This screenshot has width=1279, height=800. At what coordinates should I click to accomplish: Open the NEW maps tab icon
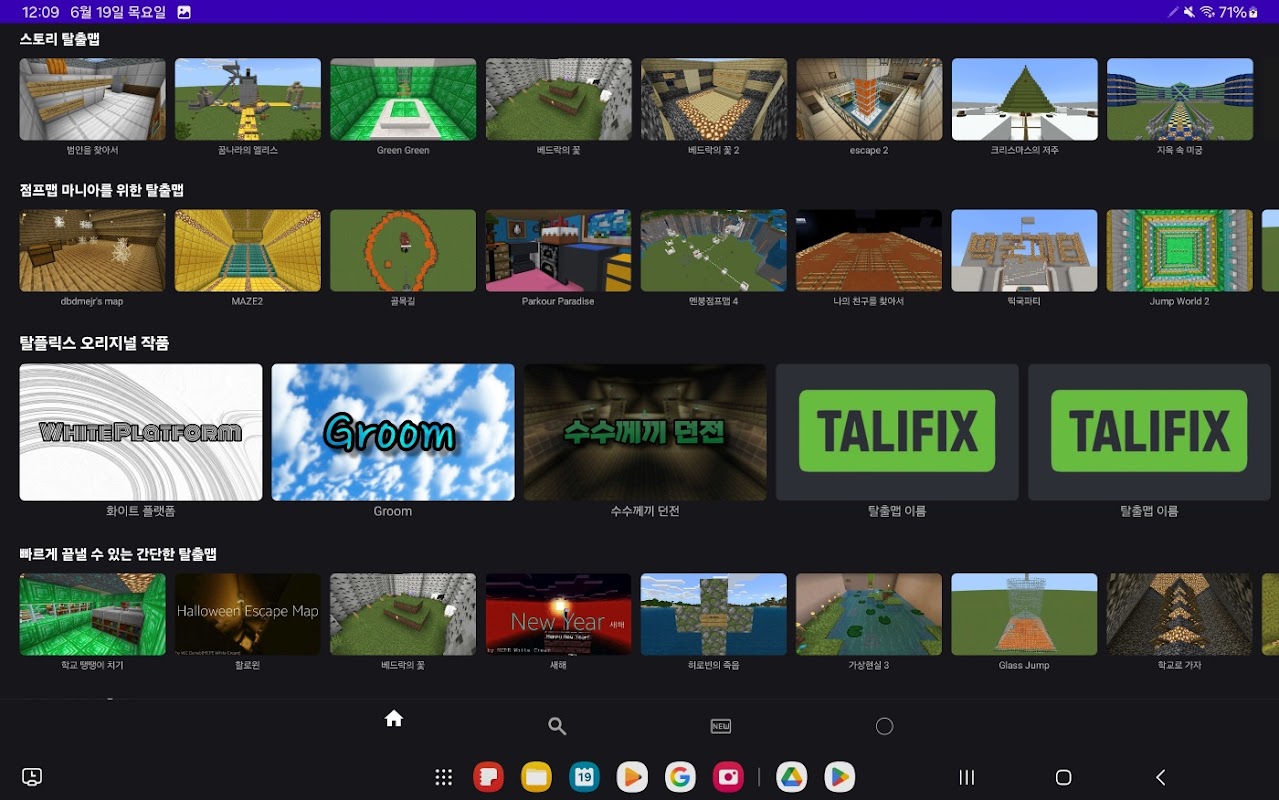tap(721, 727)
